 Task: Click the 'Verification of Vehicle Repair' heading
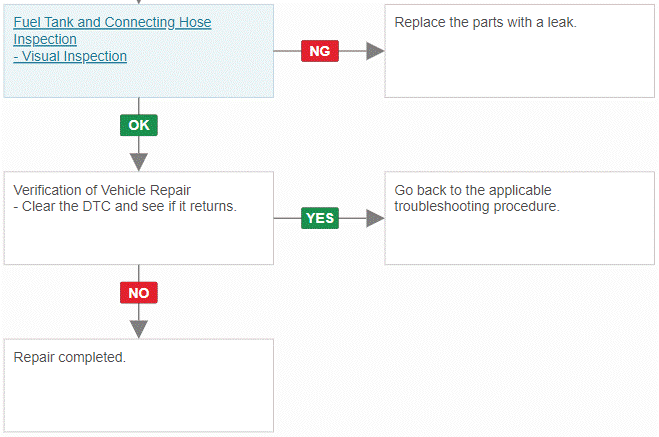(102, 190)
